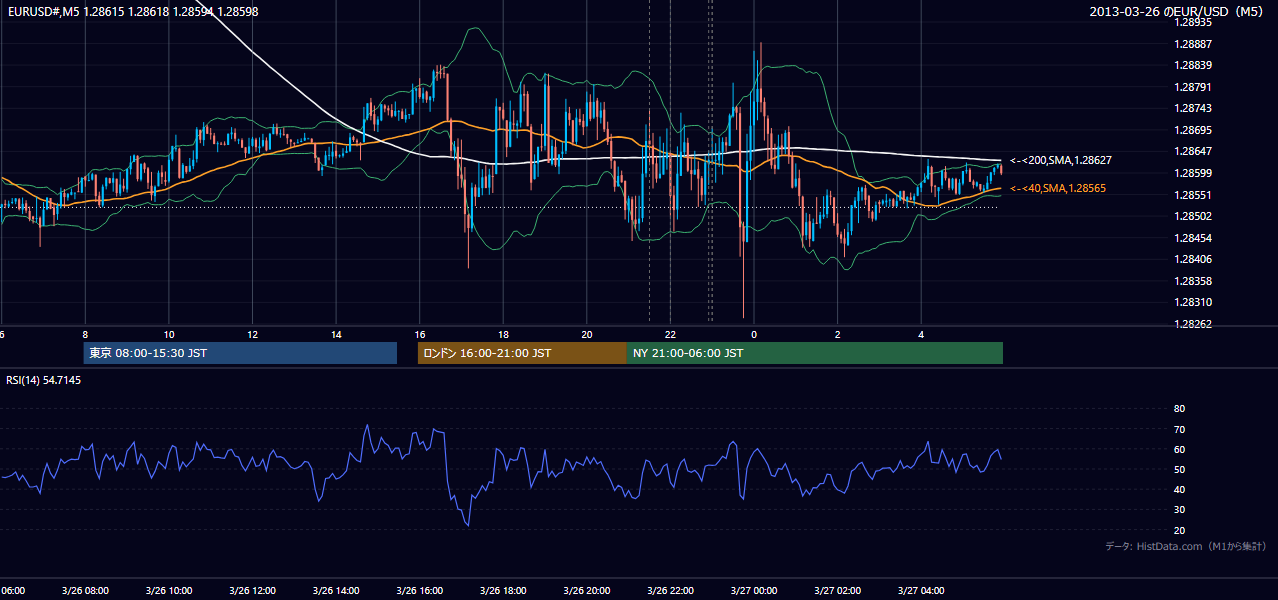
Task: Click hour tick 18 under the price chart
Action: (503, 334)
